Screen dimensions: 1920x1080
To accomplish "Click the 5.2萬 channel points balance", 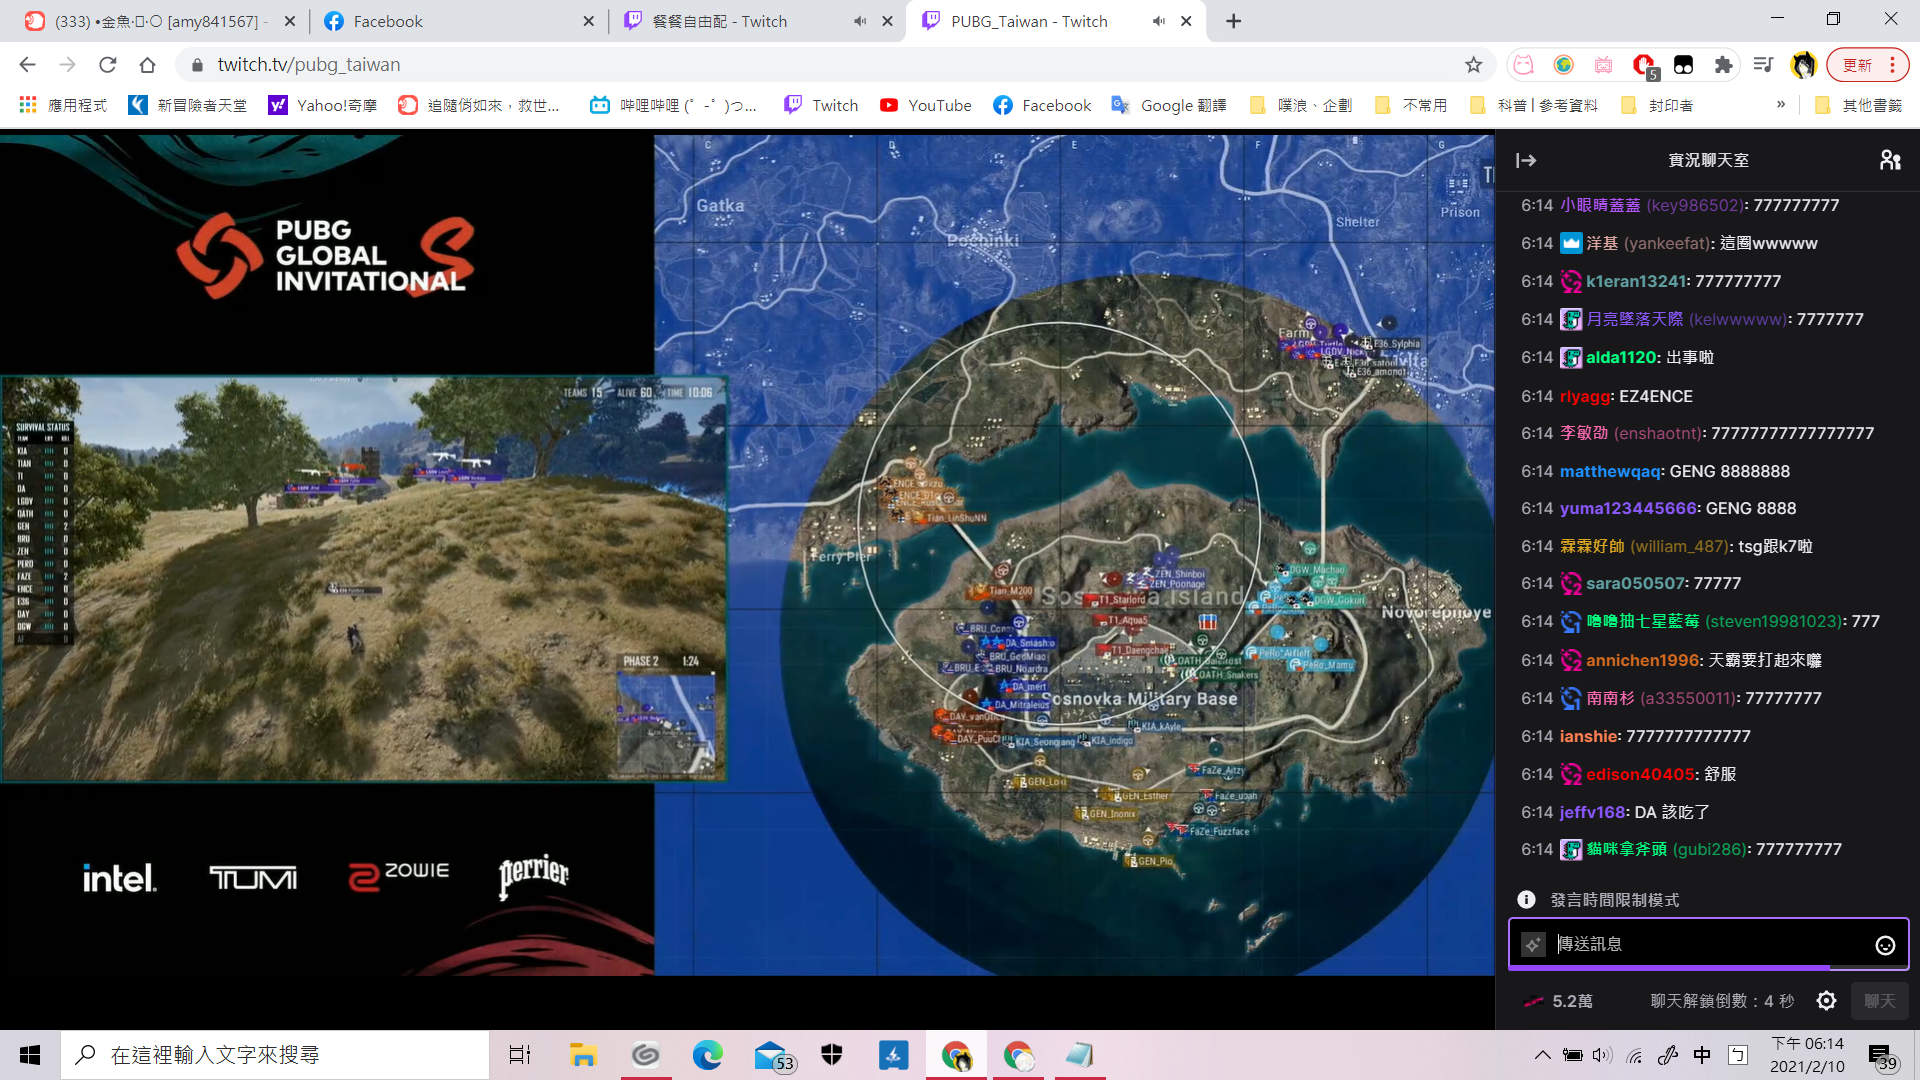I will coord(1558,1001).
